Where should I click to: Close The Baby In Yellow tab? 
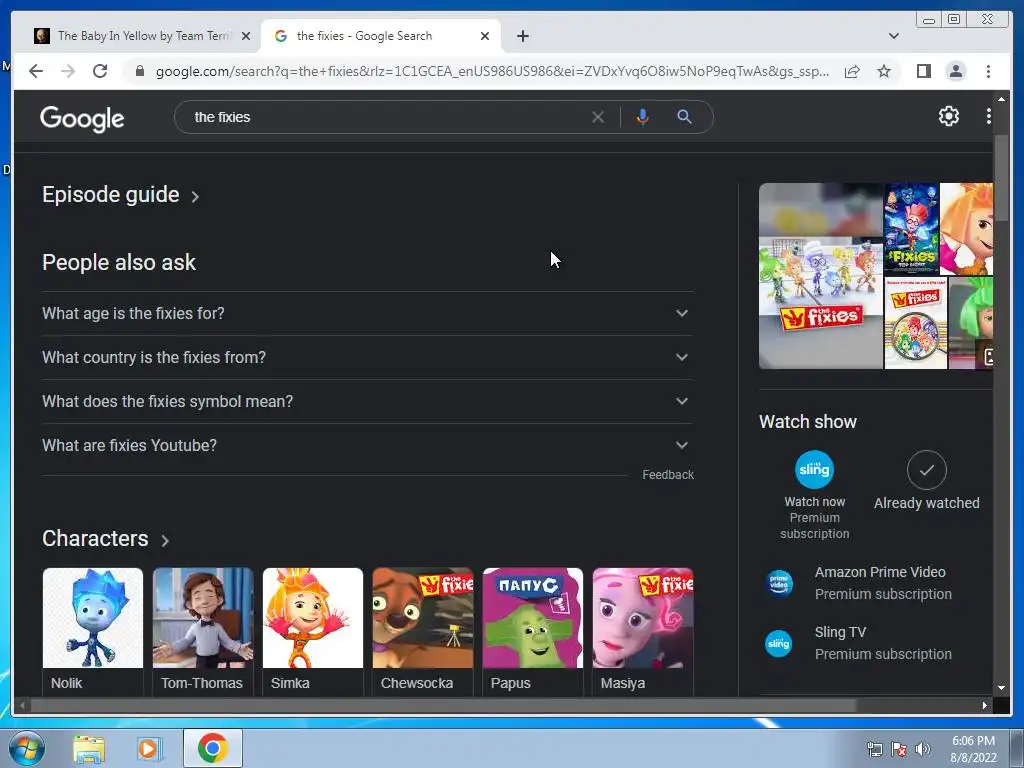point(246,36)
